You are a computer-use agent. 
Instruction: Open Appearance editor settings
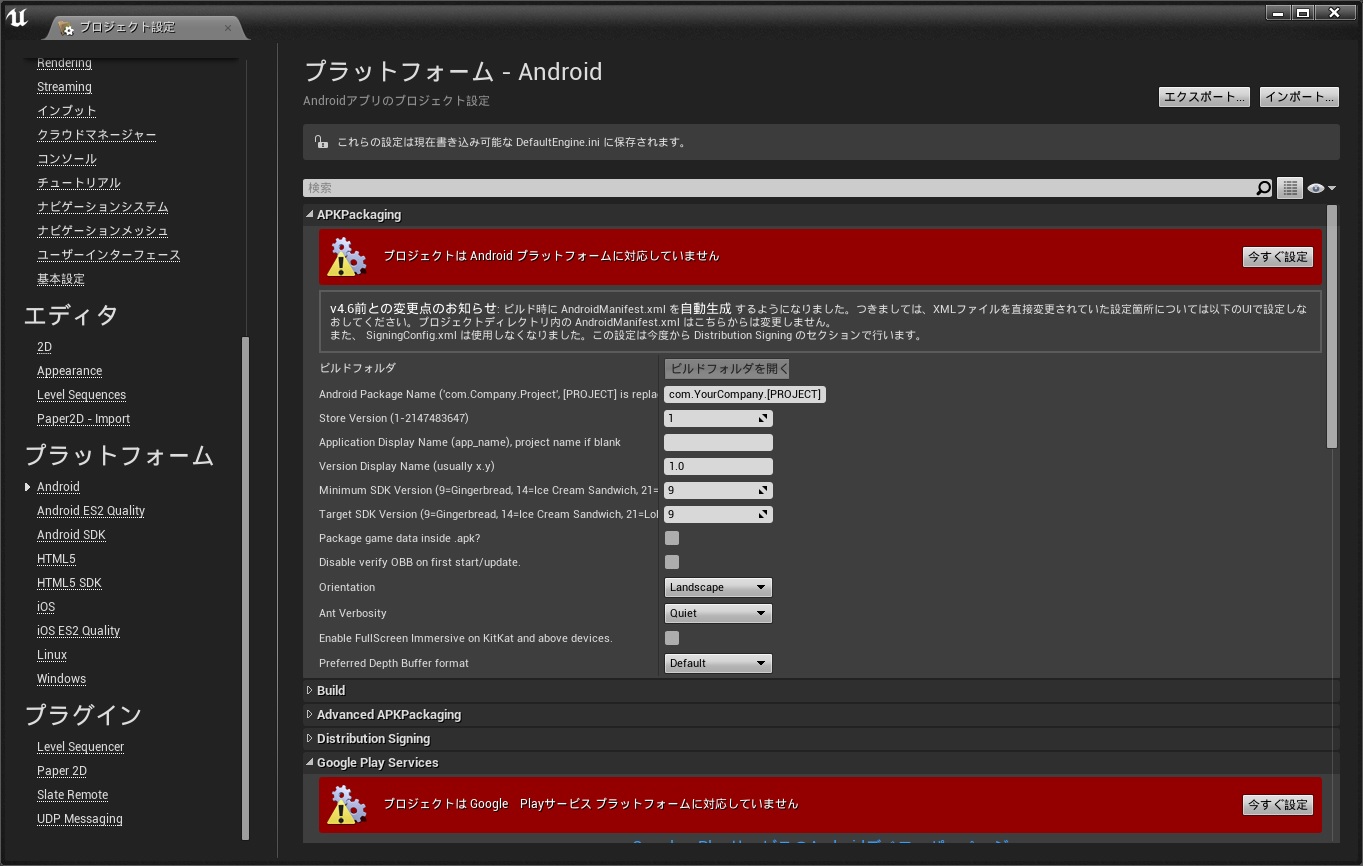point(69,371)
